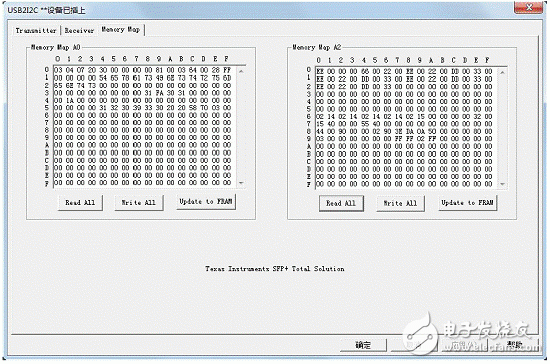The height and width of the screenshot is (364, 550).
Task: Click scroll-down arrow in Memory Map A0
Action: [241, 183]
